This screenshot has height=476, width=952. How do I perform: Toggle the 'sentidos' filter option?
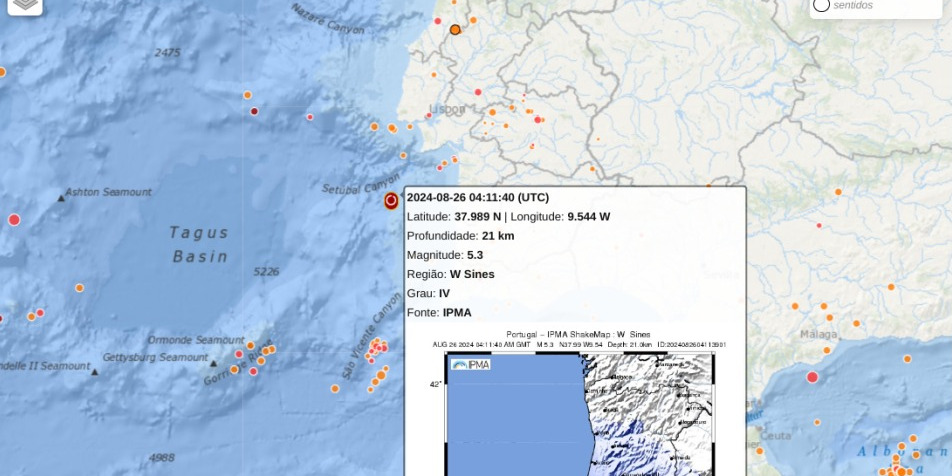[821, 5]
